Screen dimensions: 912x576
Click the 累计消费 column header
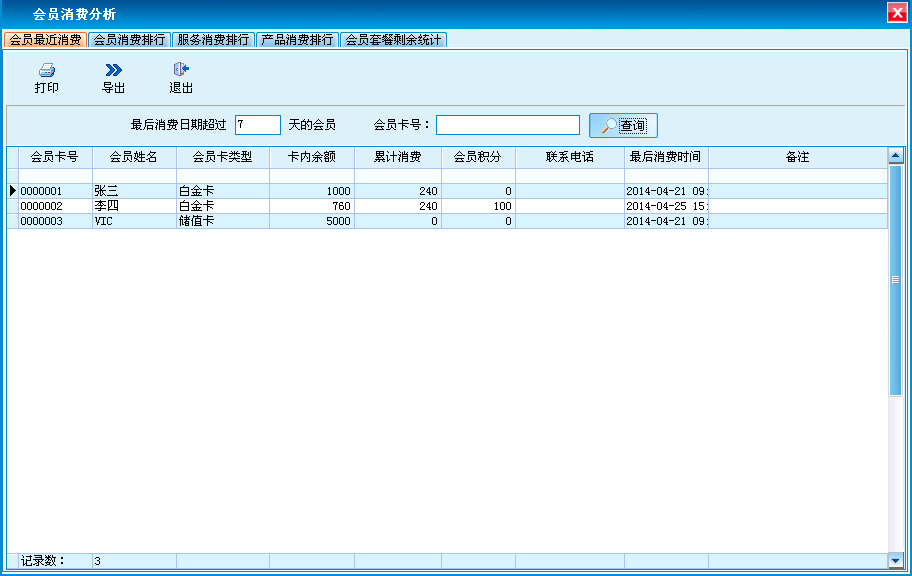(397, 157)
